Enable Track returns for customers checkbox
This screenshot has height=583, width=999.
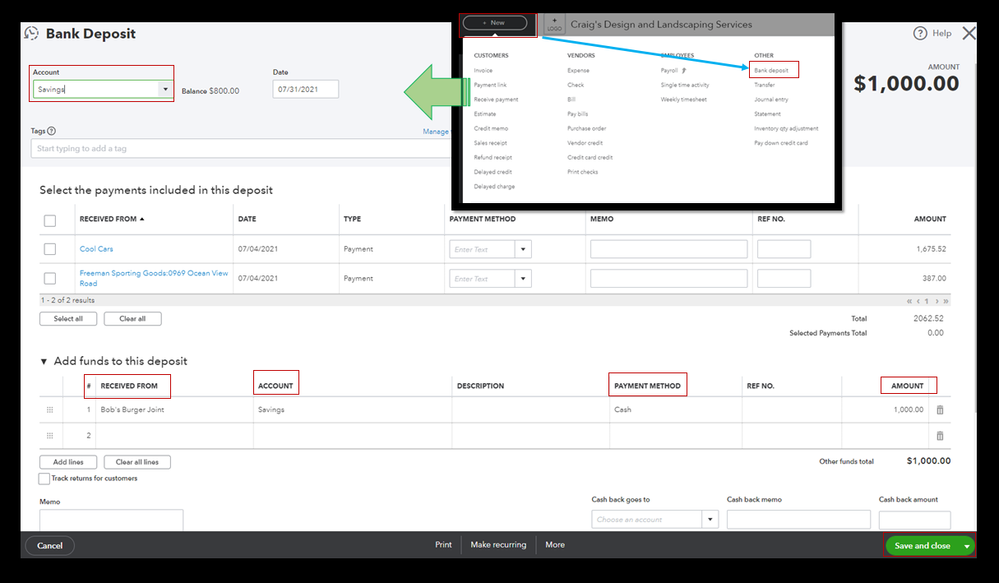(x=44, y=479)
